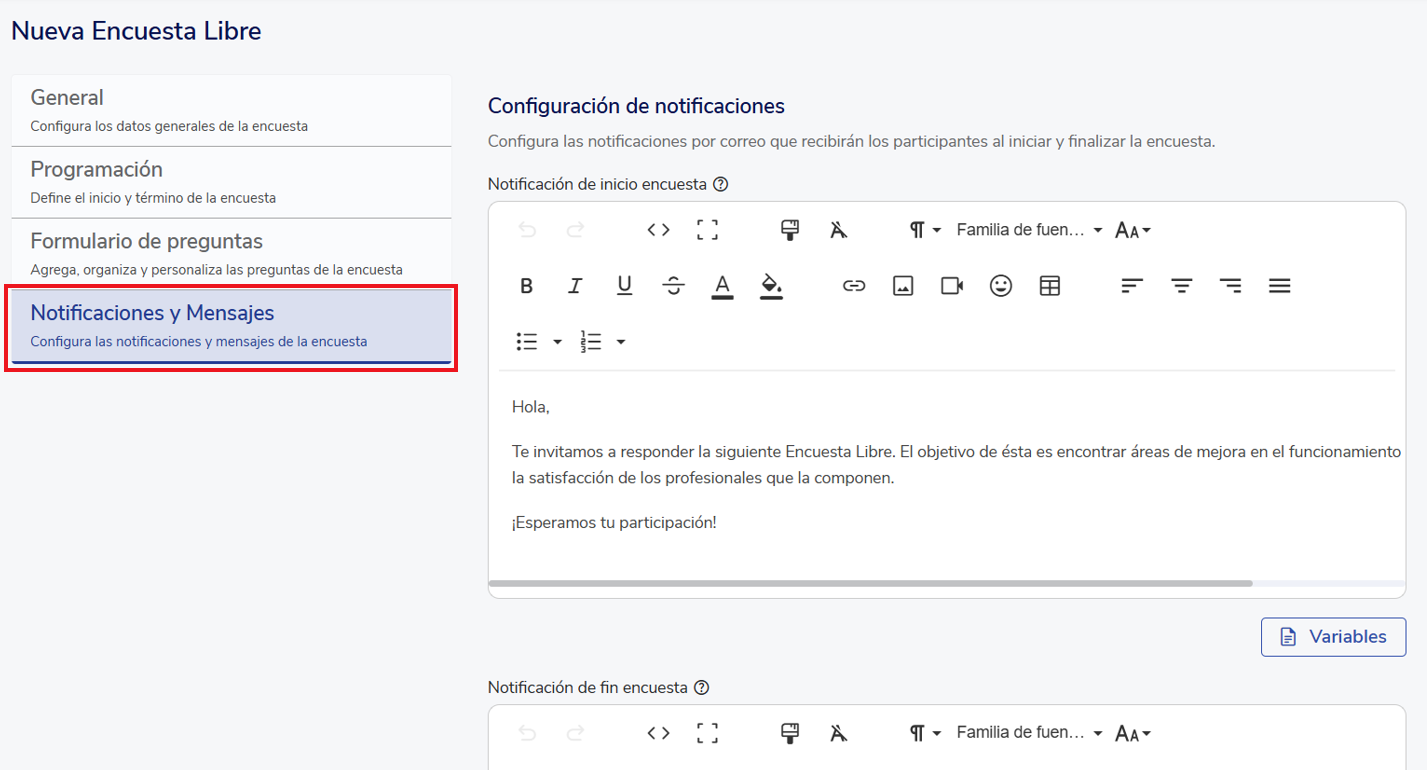This screenshot has width=1427, height=770.
Task: Toggle bold formatting in start notification editor
Action: tap(527, 287)
